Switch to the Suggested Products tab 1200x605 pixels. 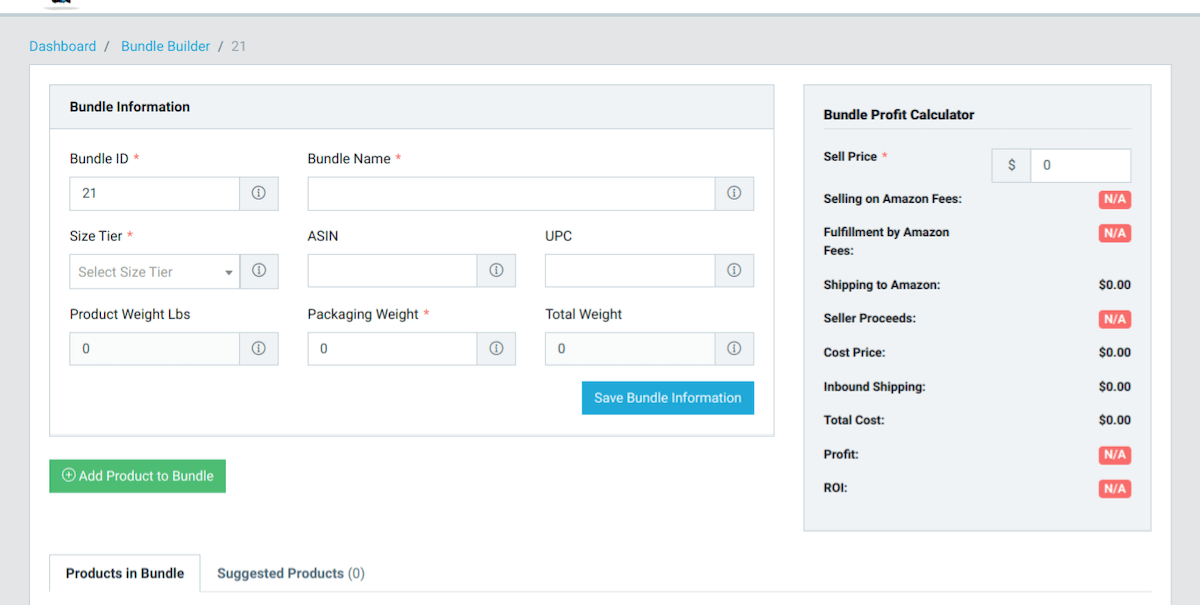(290, 573)
